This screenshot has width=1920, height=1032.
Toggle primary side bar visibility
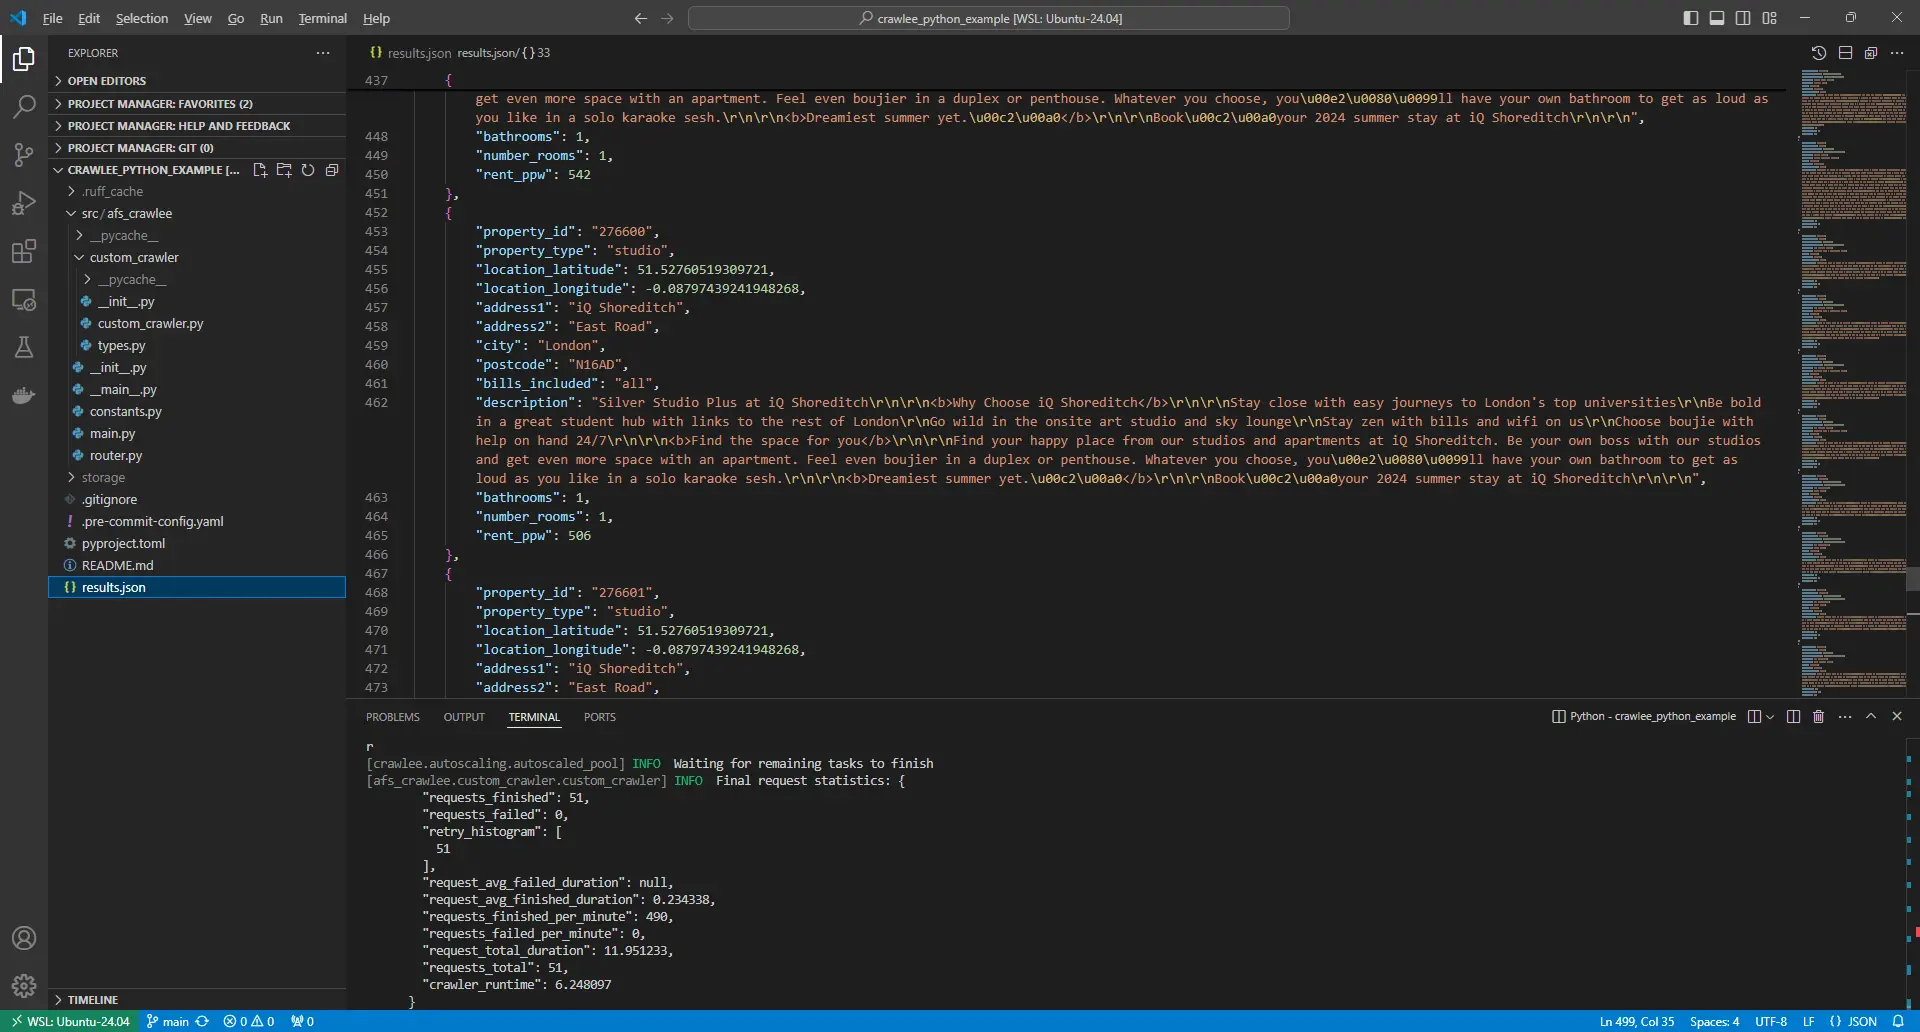[1691, 18]
